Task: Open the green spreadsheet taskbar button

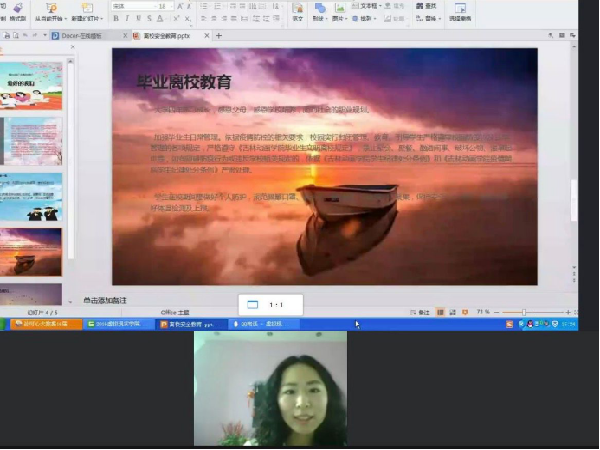Action: click(x=119, y=324)
